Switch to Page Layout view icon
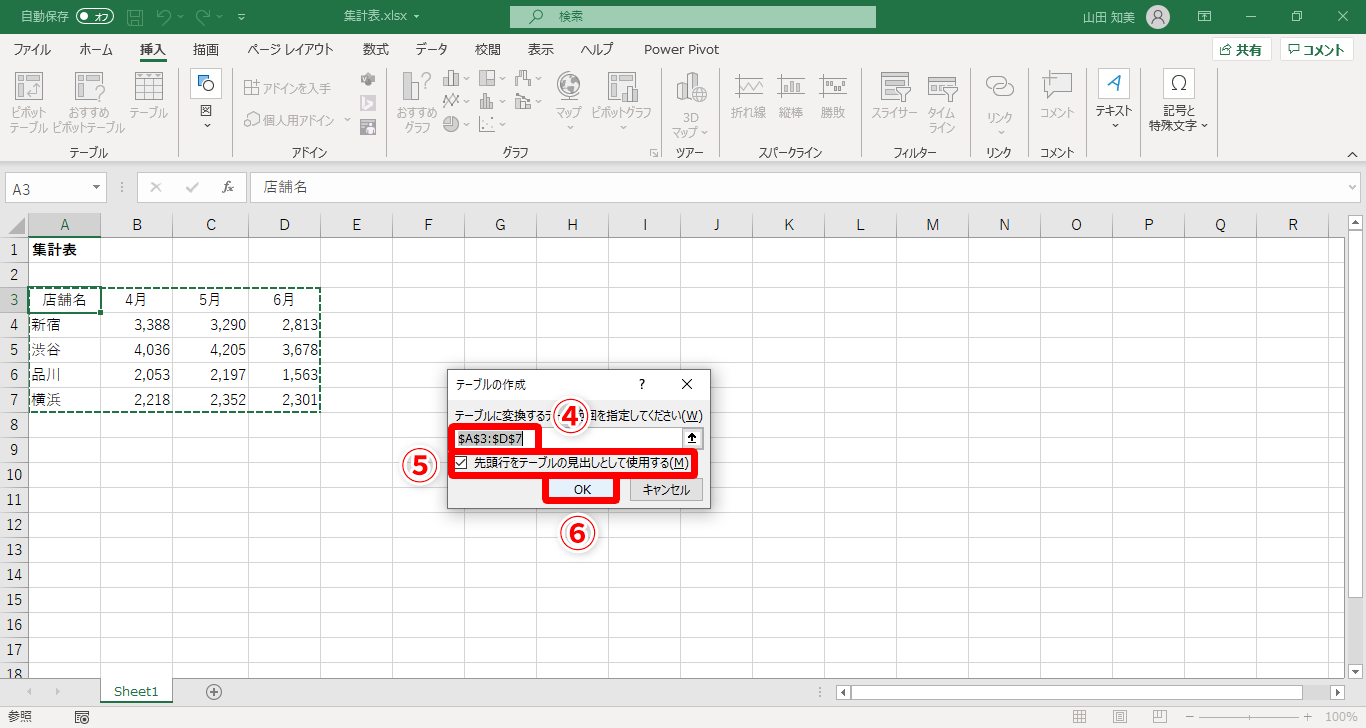 (x=1120, y=717)
